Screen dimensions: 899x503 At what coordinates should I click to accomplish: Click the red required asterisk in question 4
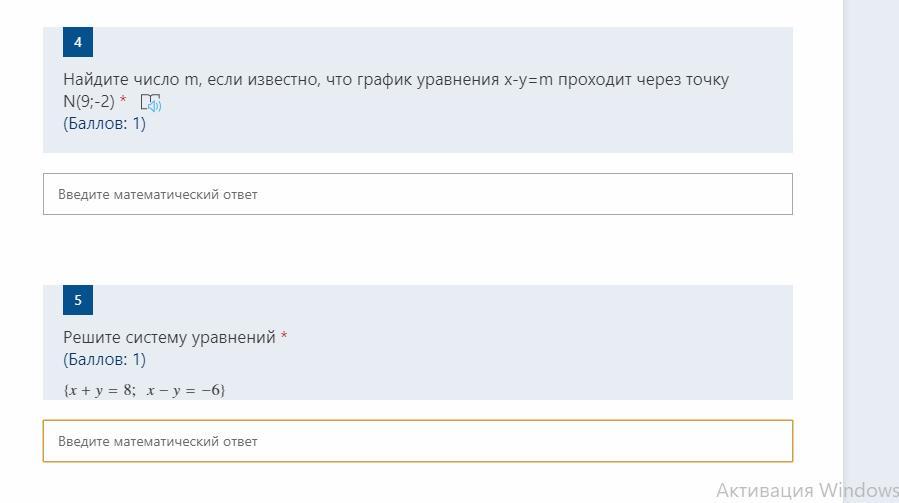123,100
